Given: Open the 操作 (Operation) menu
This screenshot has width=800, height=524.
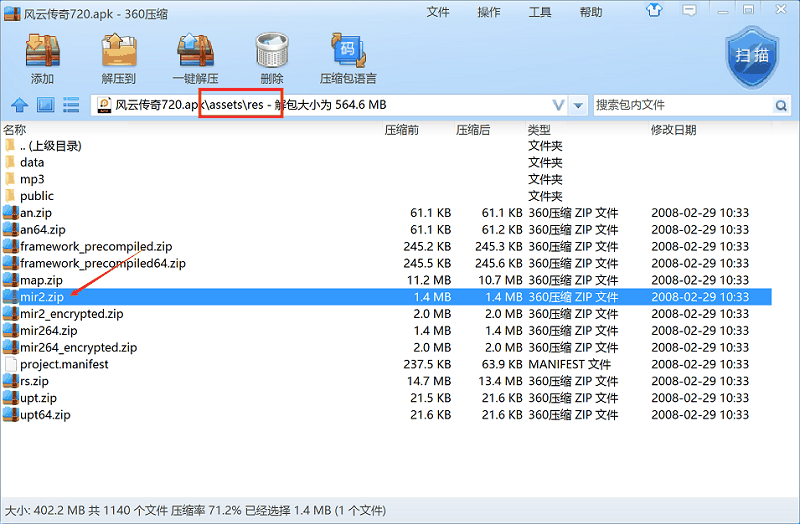Looking at the screenshot, I should (489, 12).
